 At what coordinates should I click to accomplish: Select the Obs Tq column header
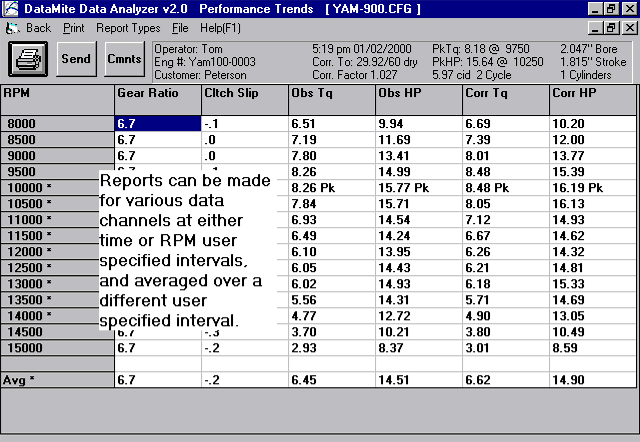(332, 100)
